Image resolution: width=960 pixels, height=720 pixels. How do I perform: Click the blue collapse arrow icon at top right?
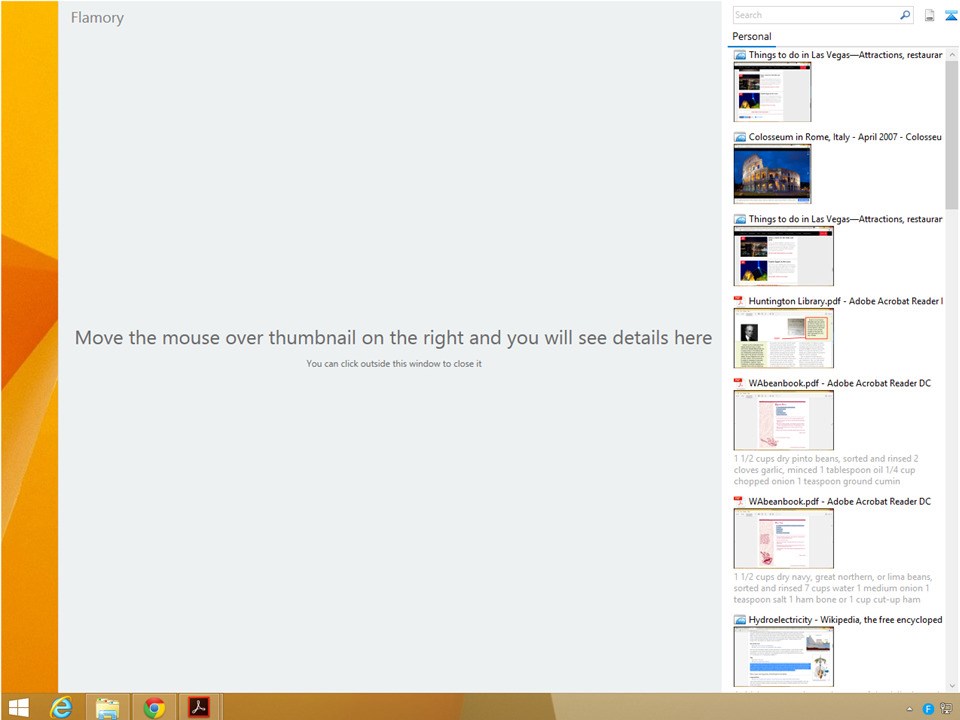coord(950,15)
